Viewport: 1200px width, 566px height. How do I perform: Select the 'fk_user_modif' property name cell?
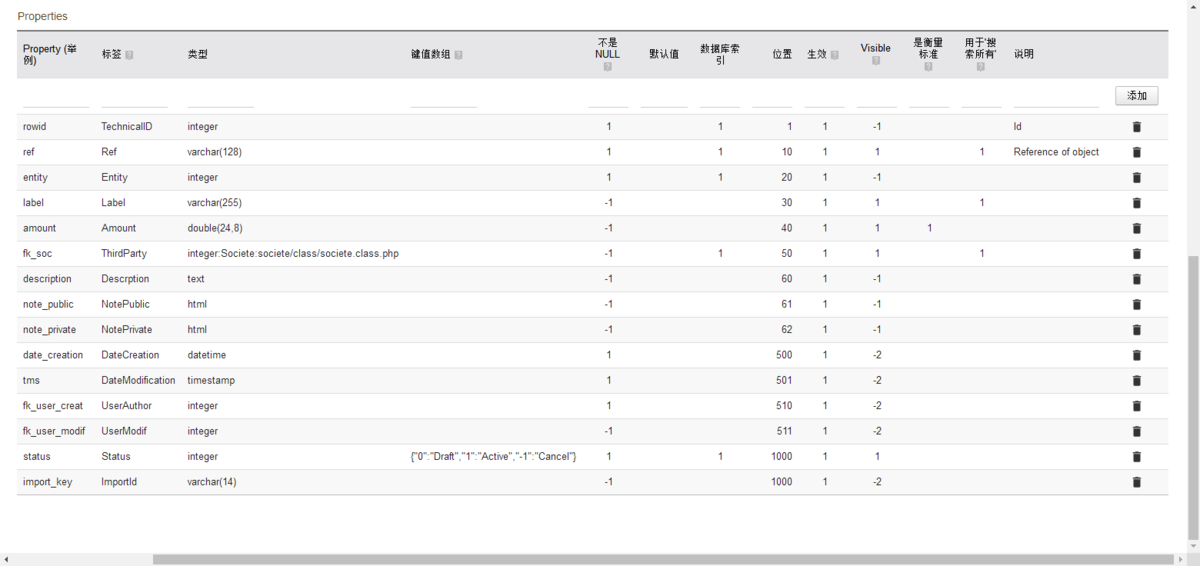[x=54, y=431]
